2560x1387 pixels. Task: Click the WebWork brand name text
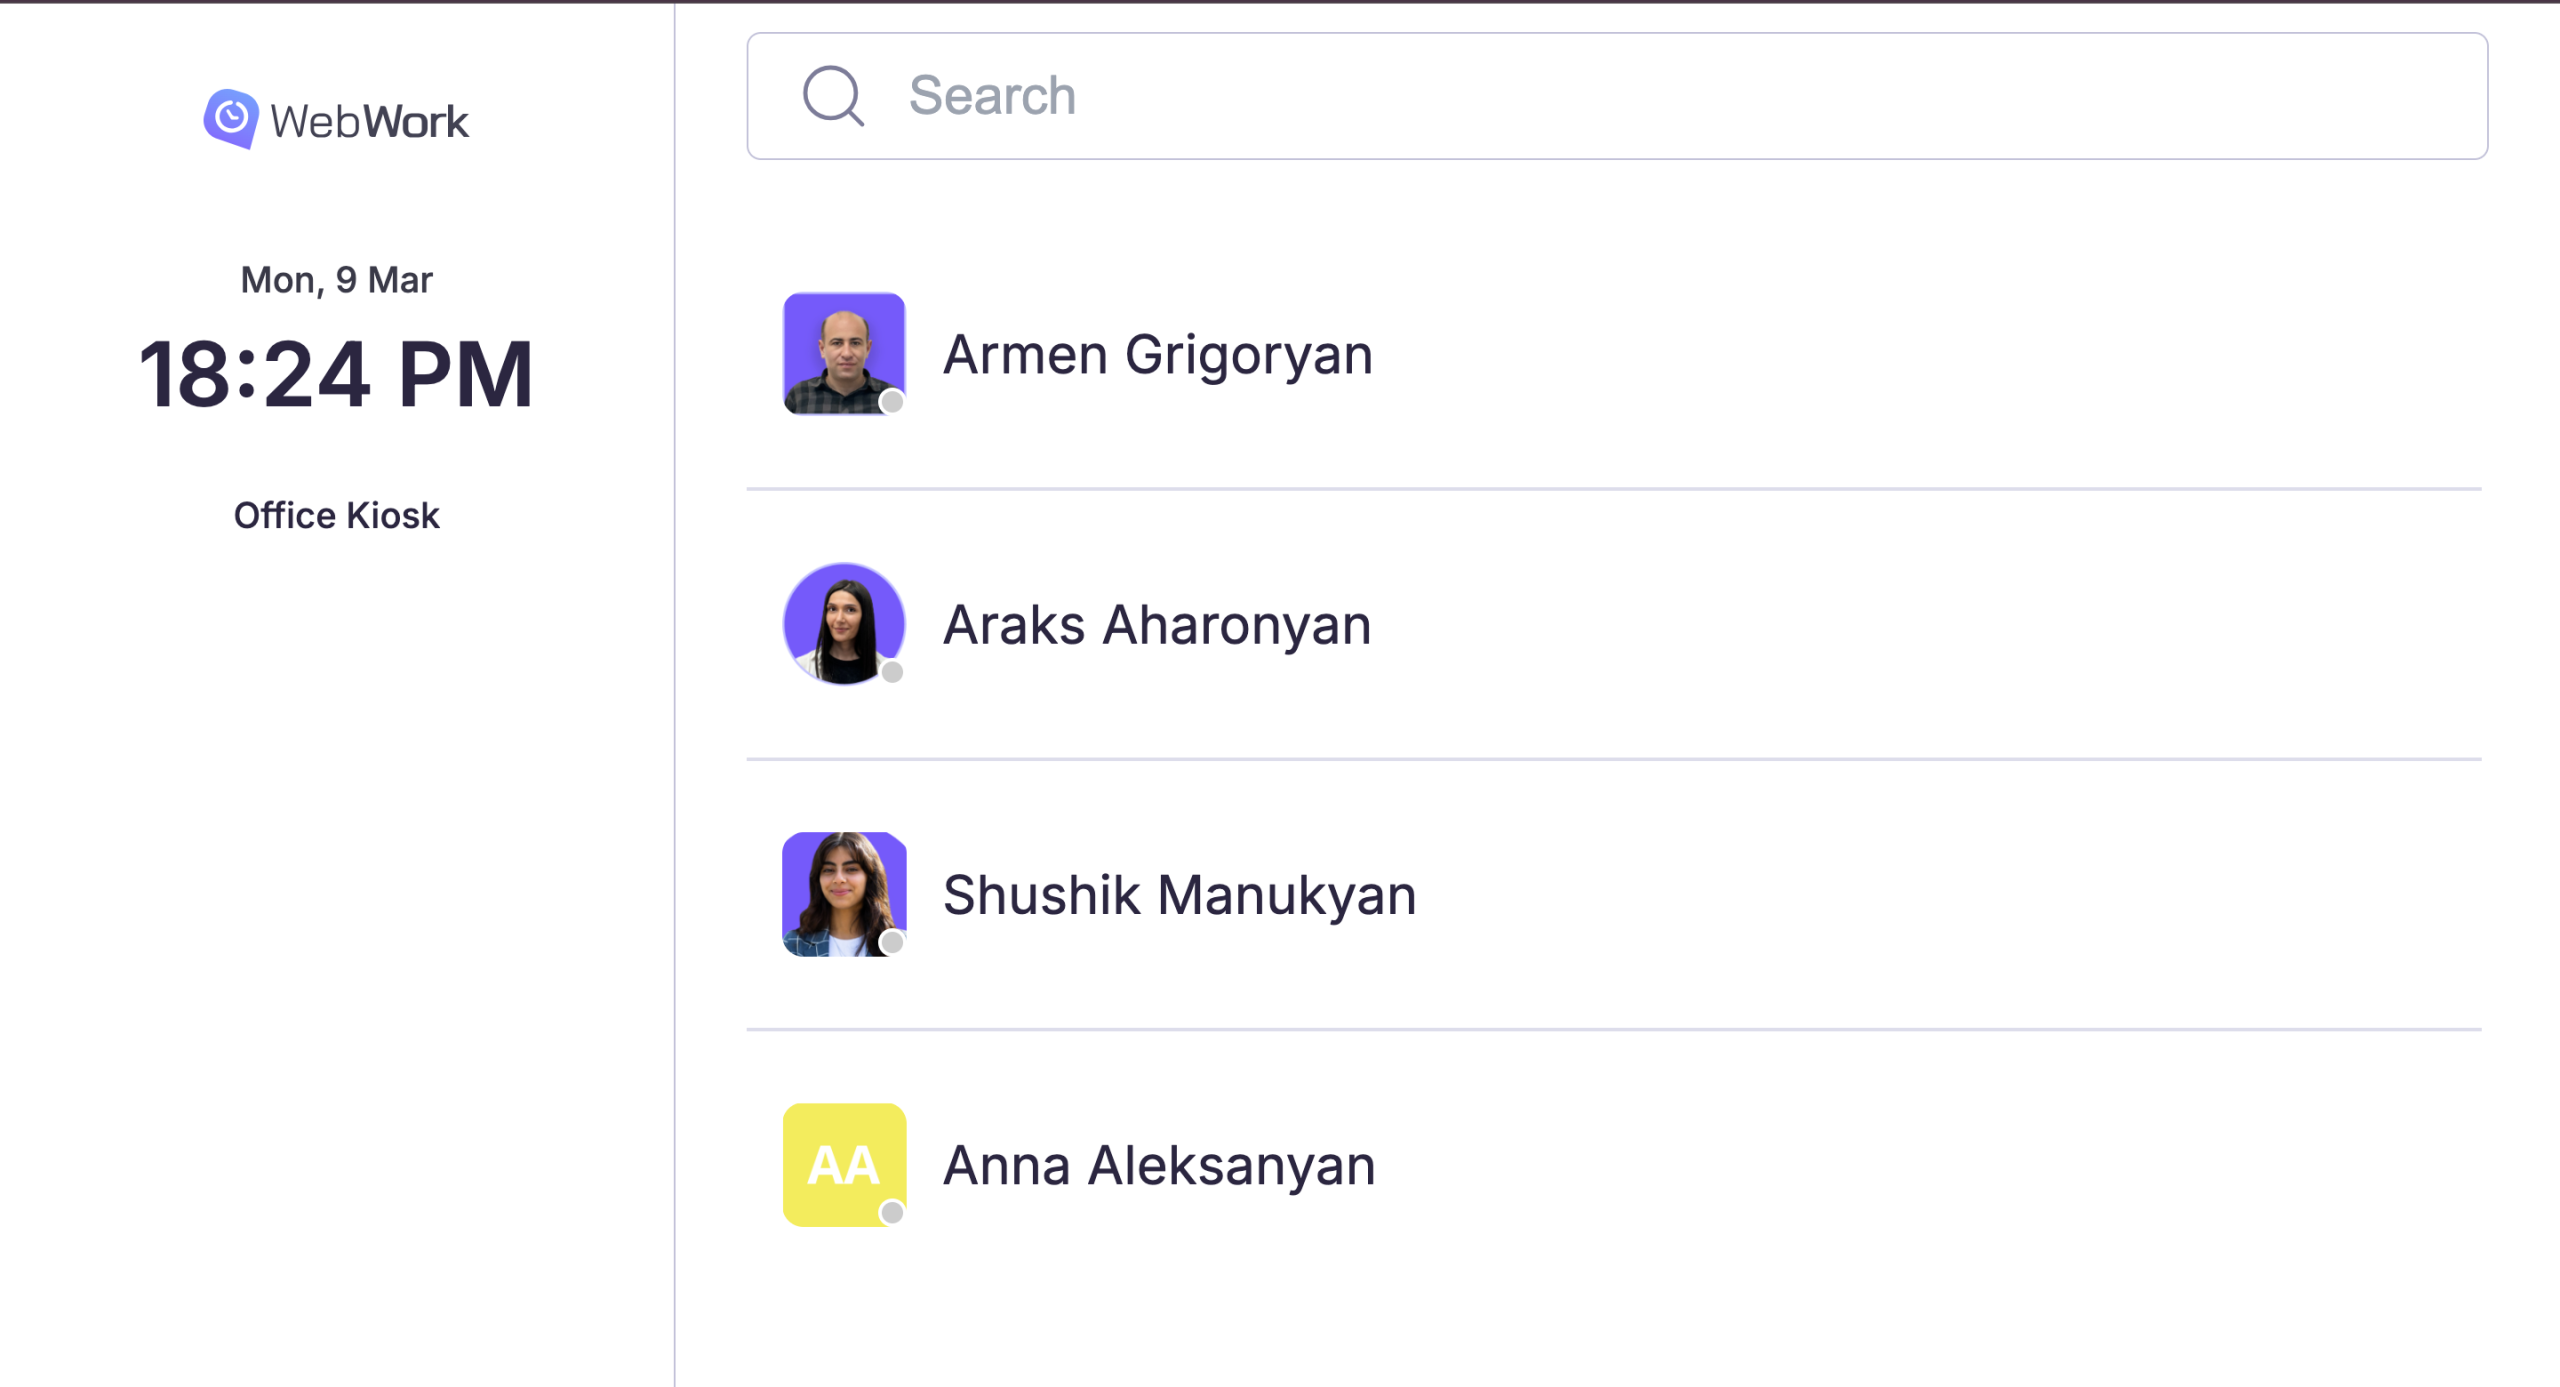coord(369,122)
